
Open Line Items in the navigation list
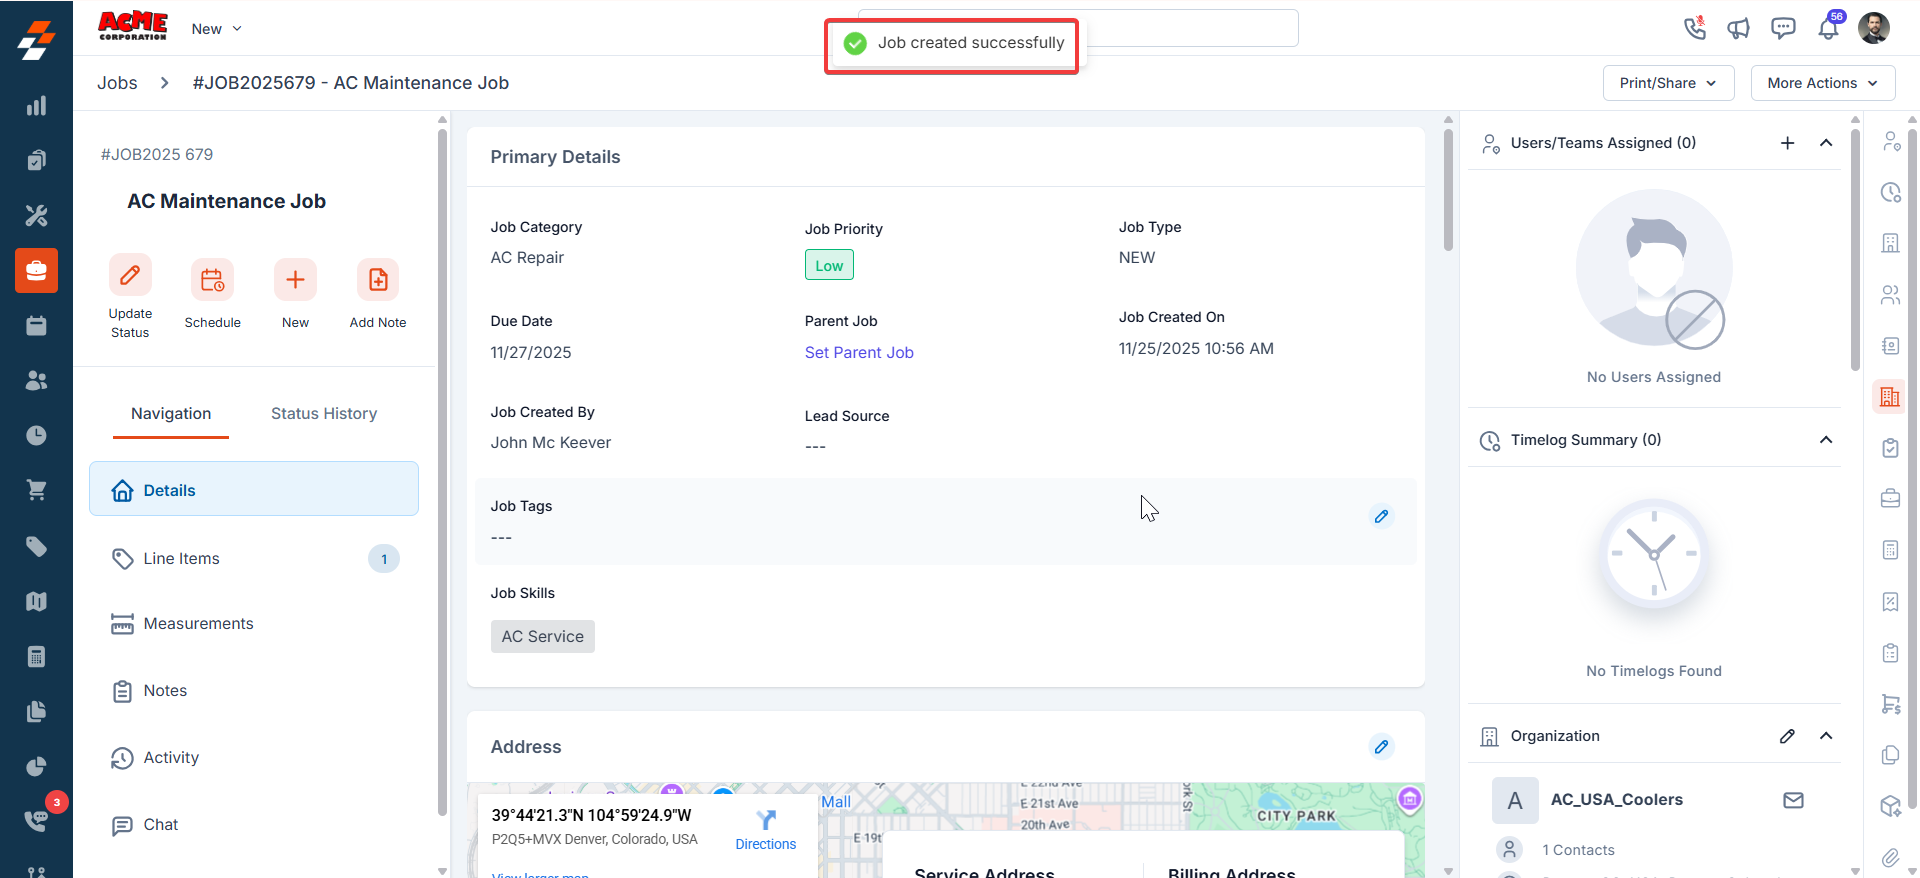(254, 558)
